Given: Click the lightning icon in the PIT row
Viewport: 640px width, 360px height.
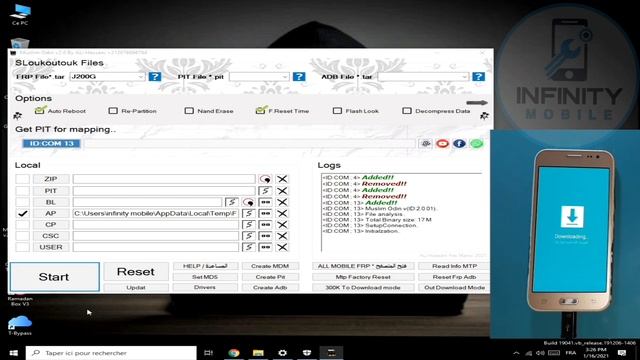Looking at the screenshot, I should pos(265,191).
